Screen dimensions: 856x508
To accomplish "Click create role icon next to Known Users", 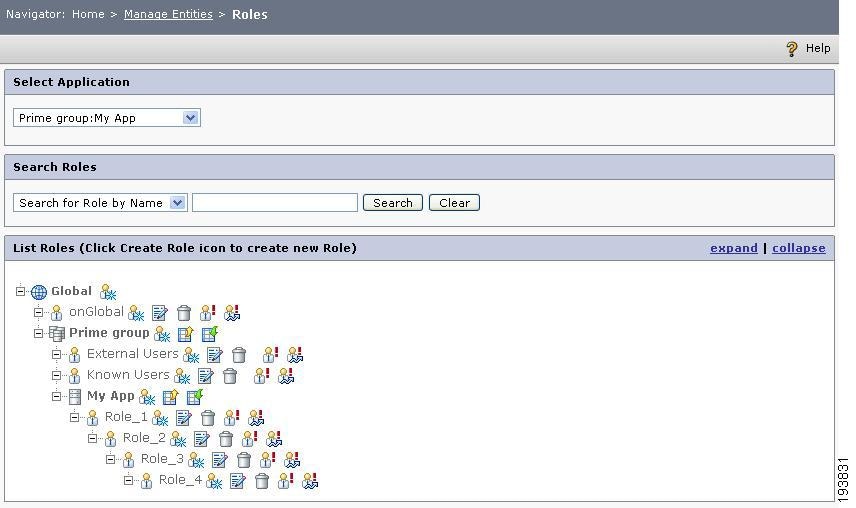I will pyautogui.click(x=182, y=376).
